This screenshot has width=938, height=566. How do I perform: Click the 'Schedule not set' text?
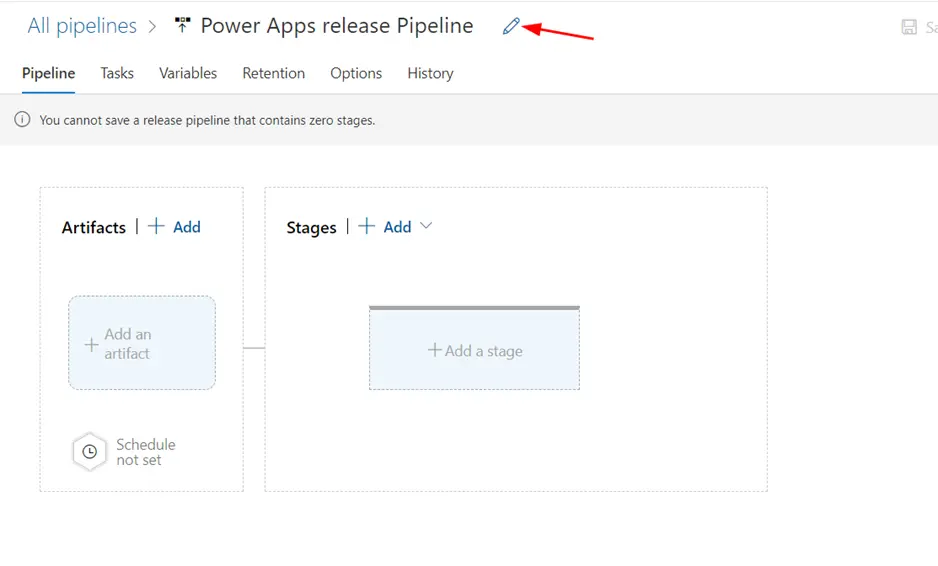[x=145, y=452]
